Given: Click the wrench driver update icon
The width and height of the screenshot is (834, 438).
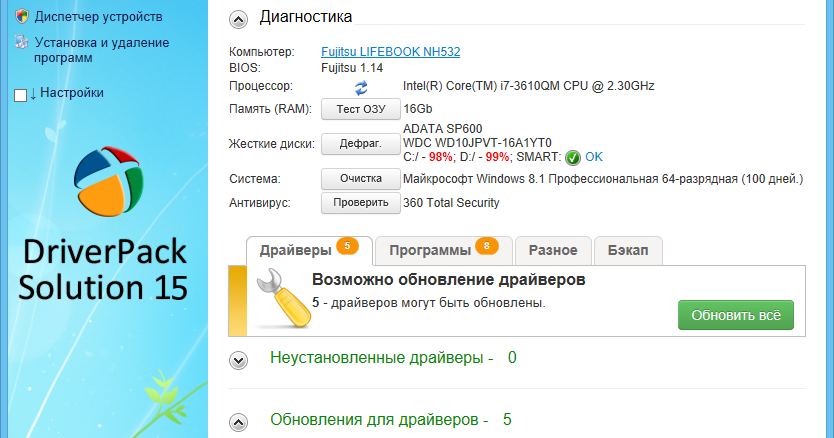Looking at the screenshot, I should (x=283, y=298).
